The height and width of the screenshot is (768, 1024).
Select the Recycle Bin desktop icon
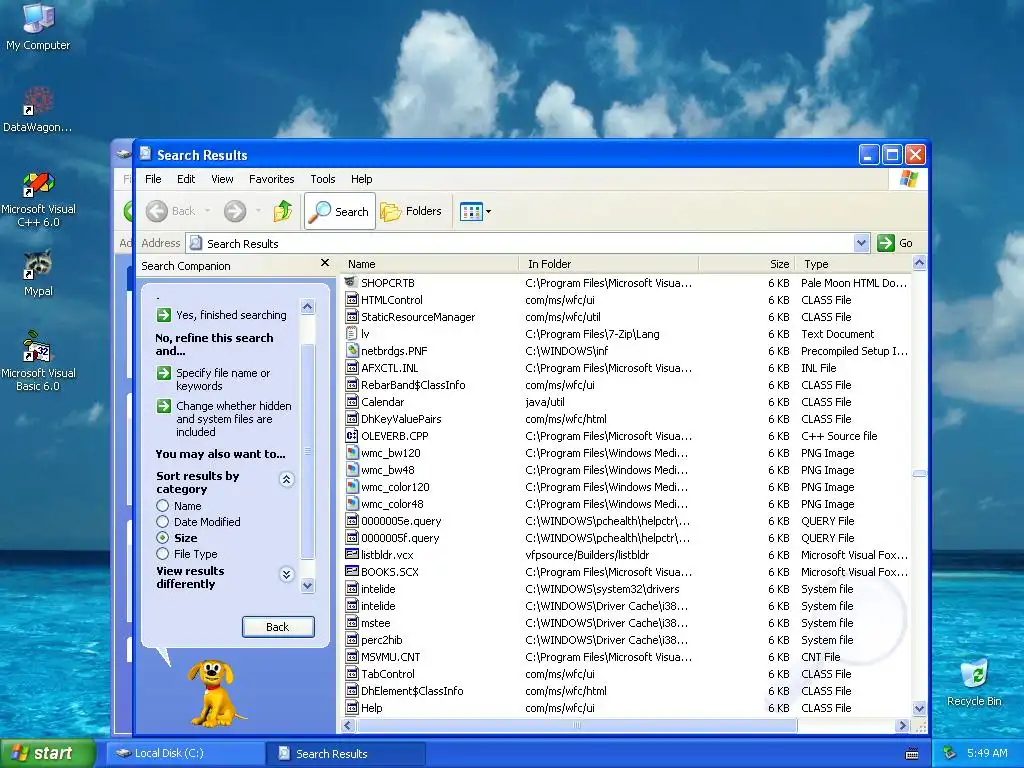974,682
